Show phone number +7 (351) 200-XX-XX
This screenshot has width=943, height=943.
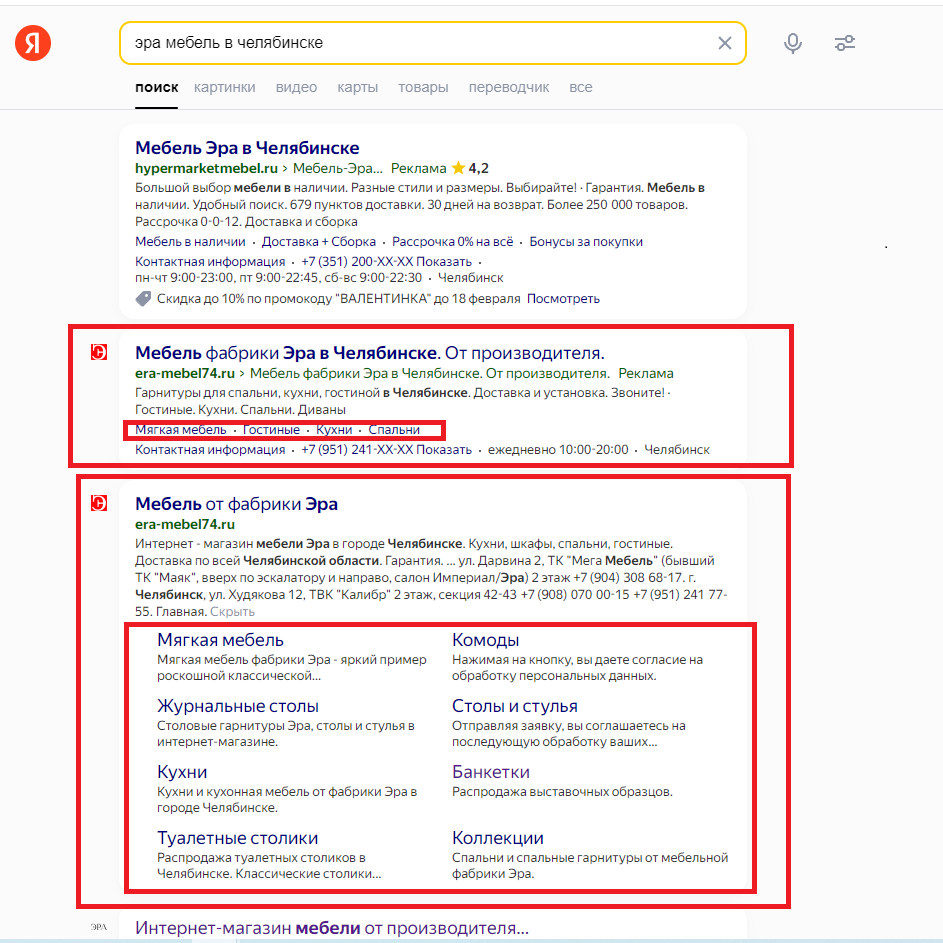point(386,262)
